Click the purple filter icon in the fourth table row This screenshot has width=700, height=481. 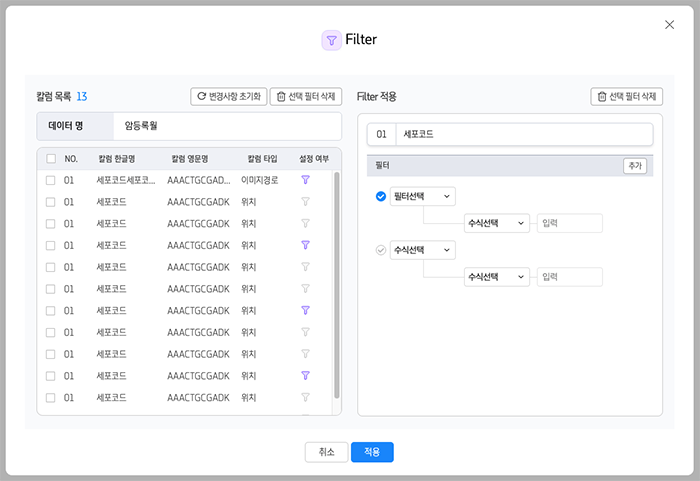pos(306,245)
